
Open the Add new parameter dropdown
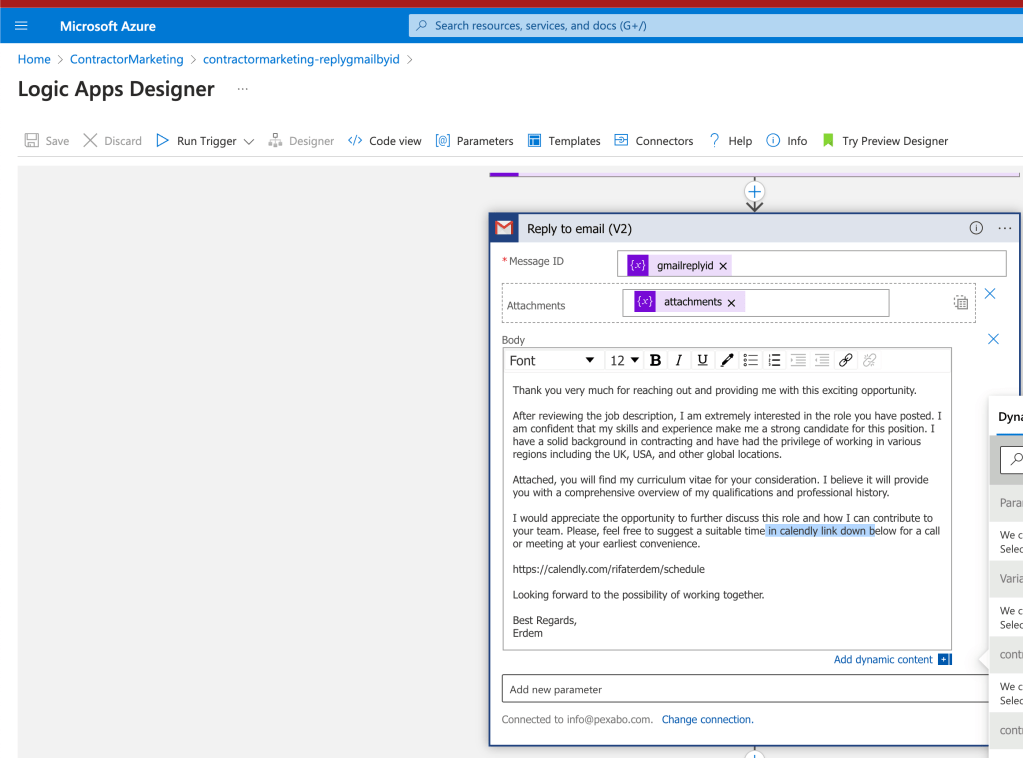(x=745, y=689)
